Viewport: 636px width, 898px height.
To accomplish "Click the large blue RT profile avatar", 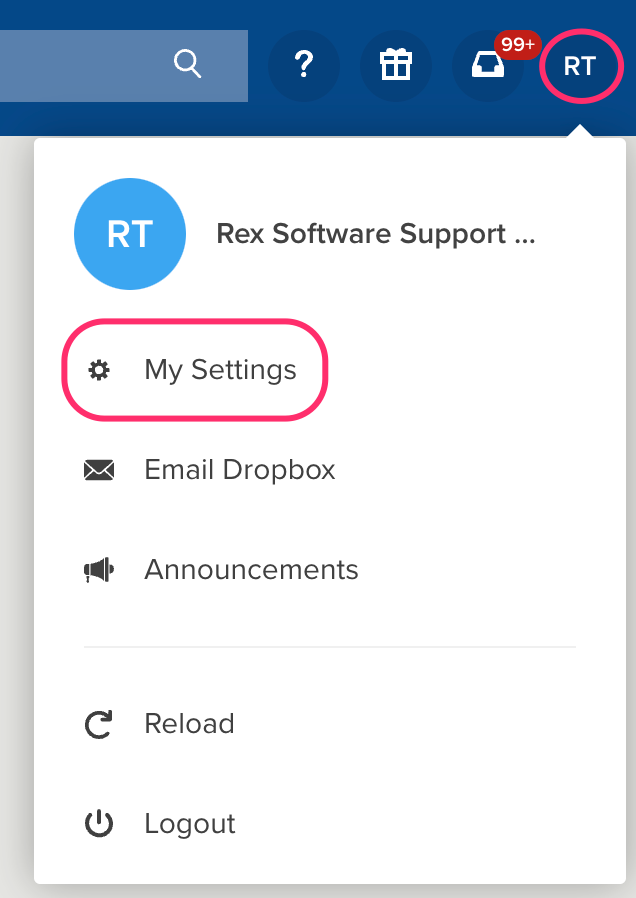I will click(x=130, y=234).
